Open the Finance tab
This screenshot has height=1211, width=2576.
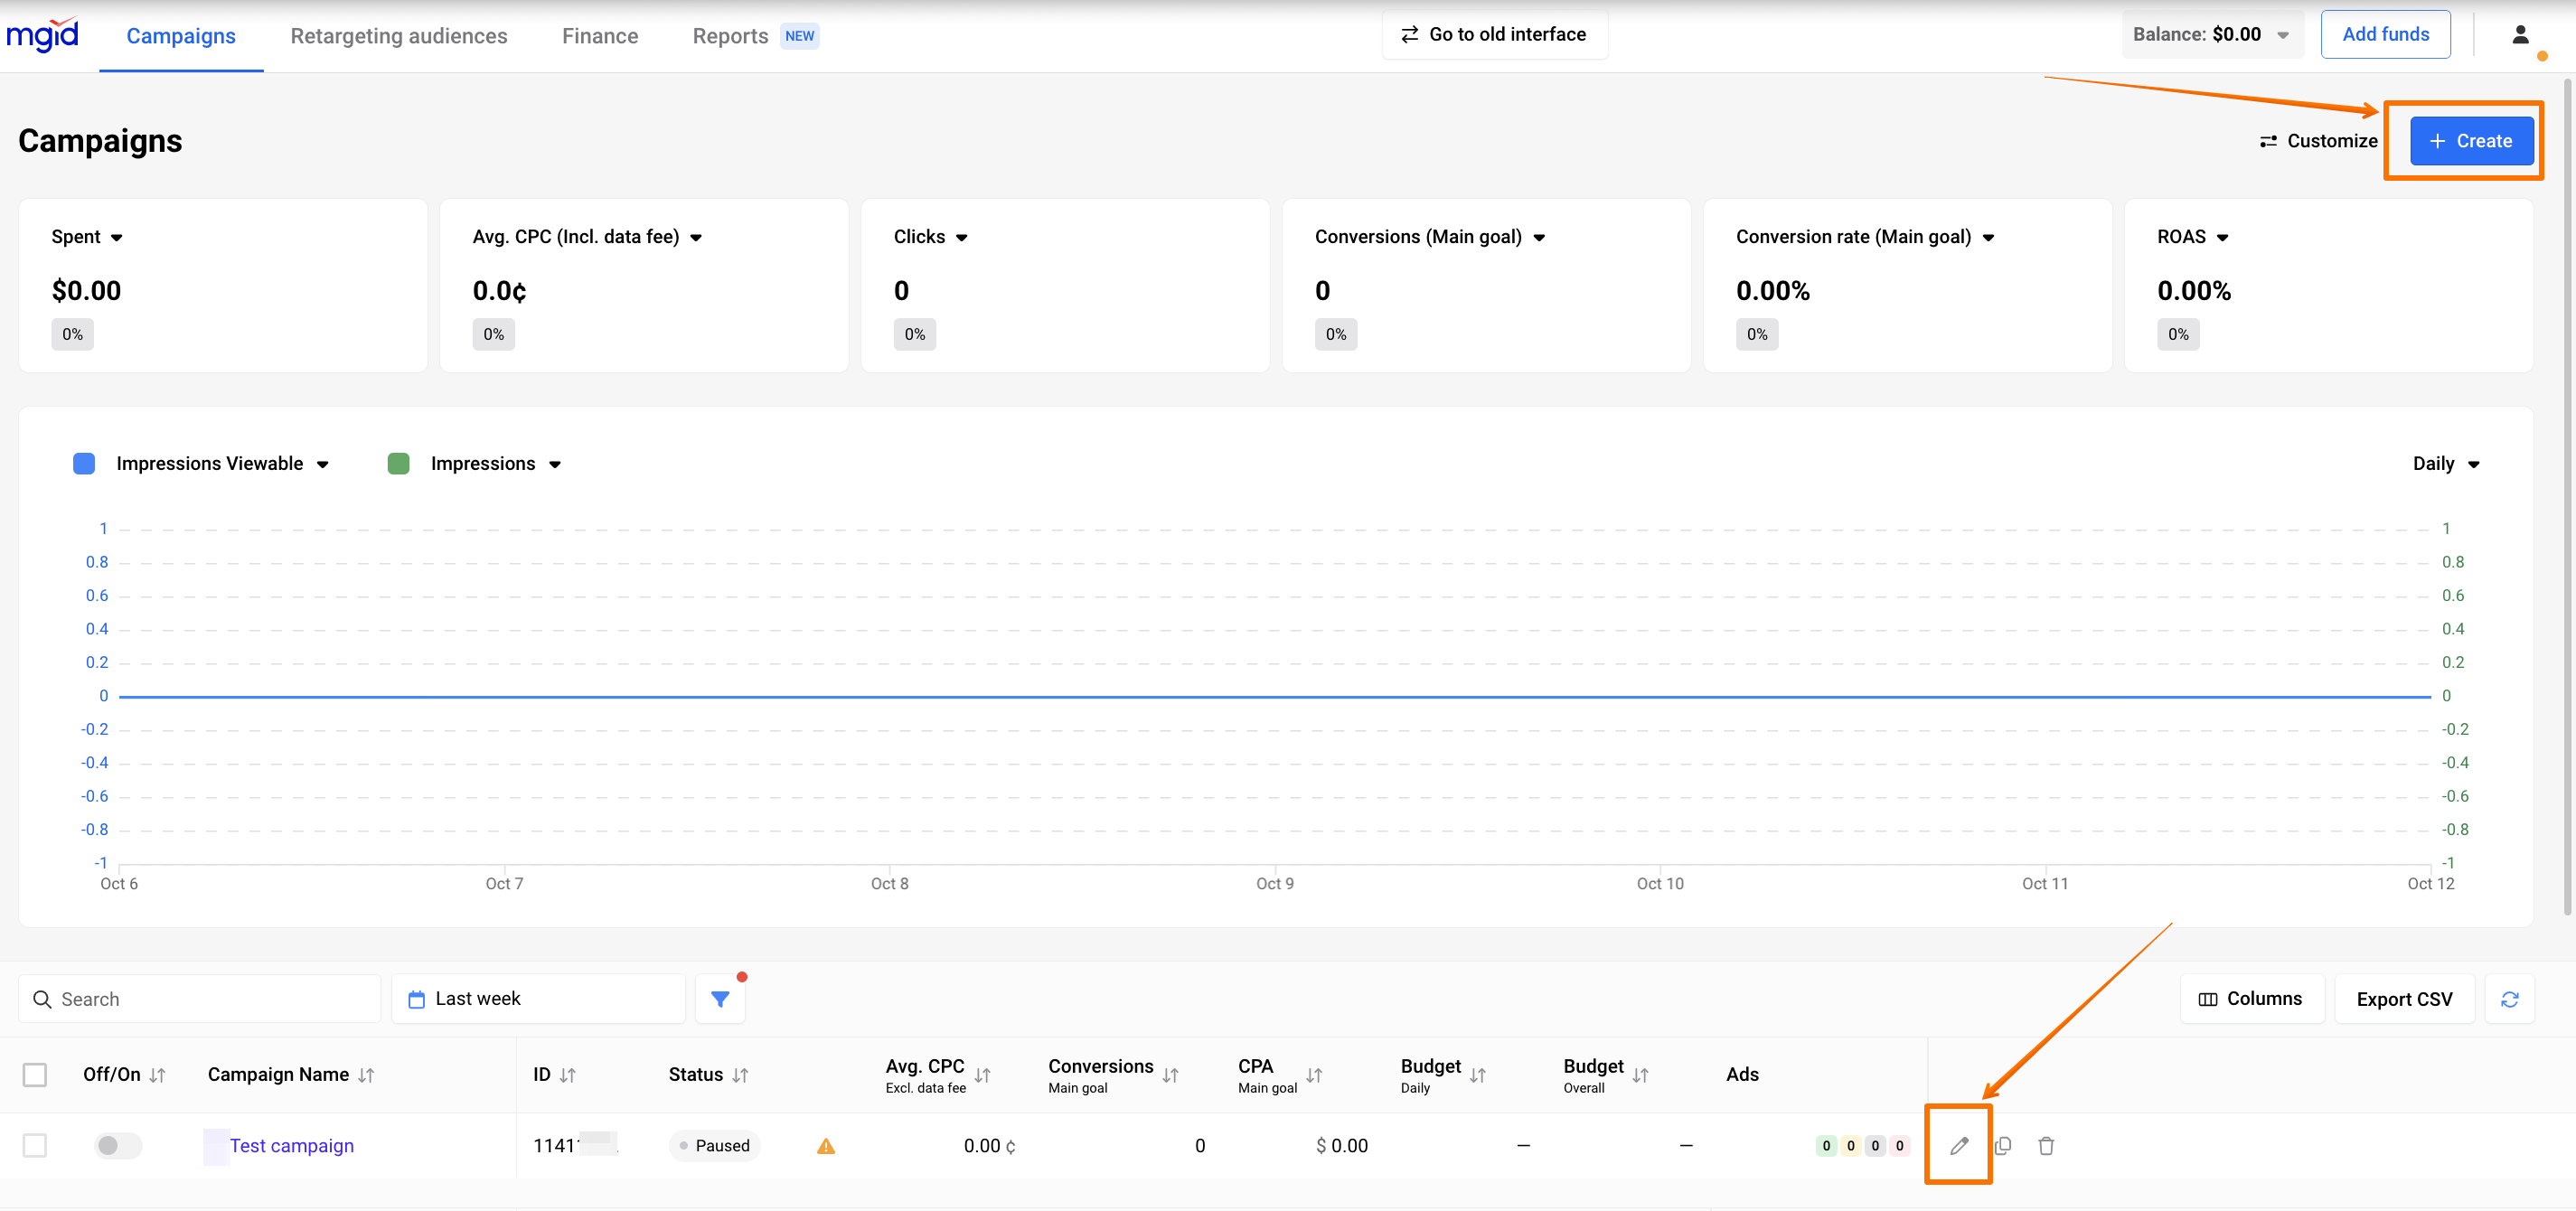(599, 36)
